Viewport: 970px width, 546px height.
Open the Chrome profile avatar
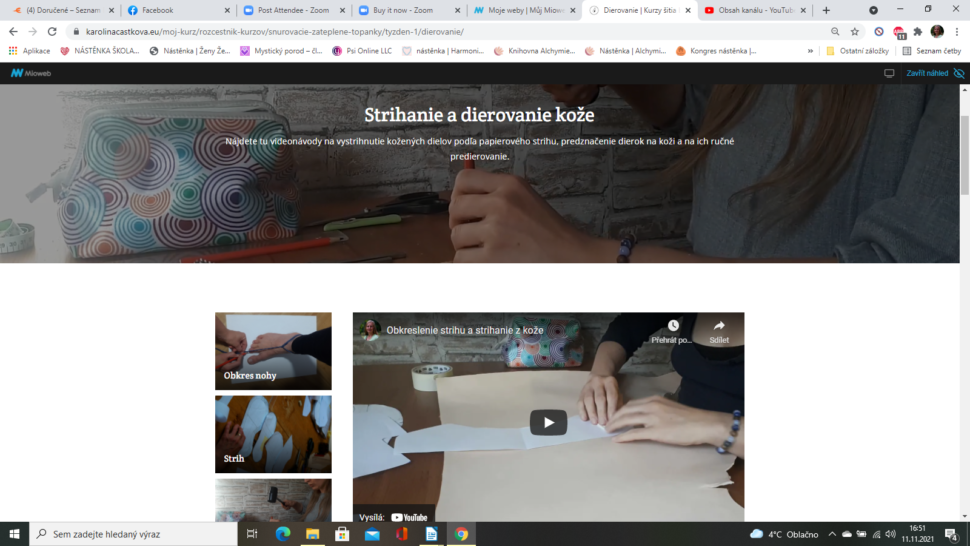[x=937, y=32]
